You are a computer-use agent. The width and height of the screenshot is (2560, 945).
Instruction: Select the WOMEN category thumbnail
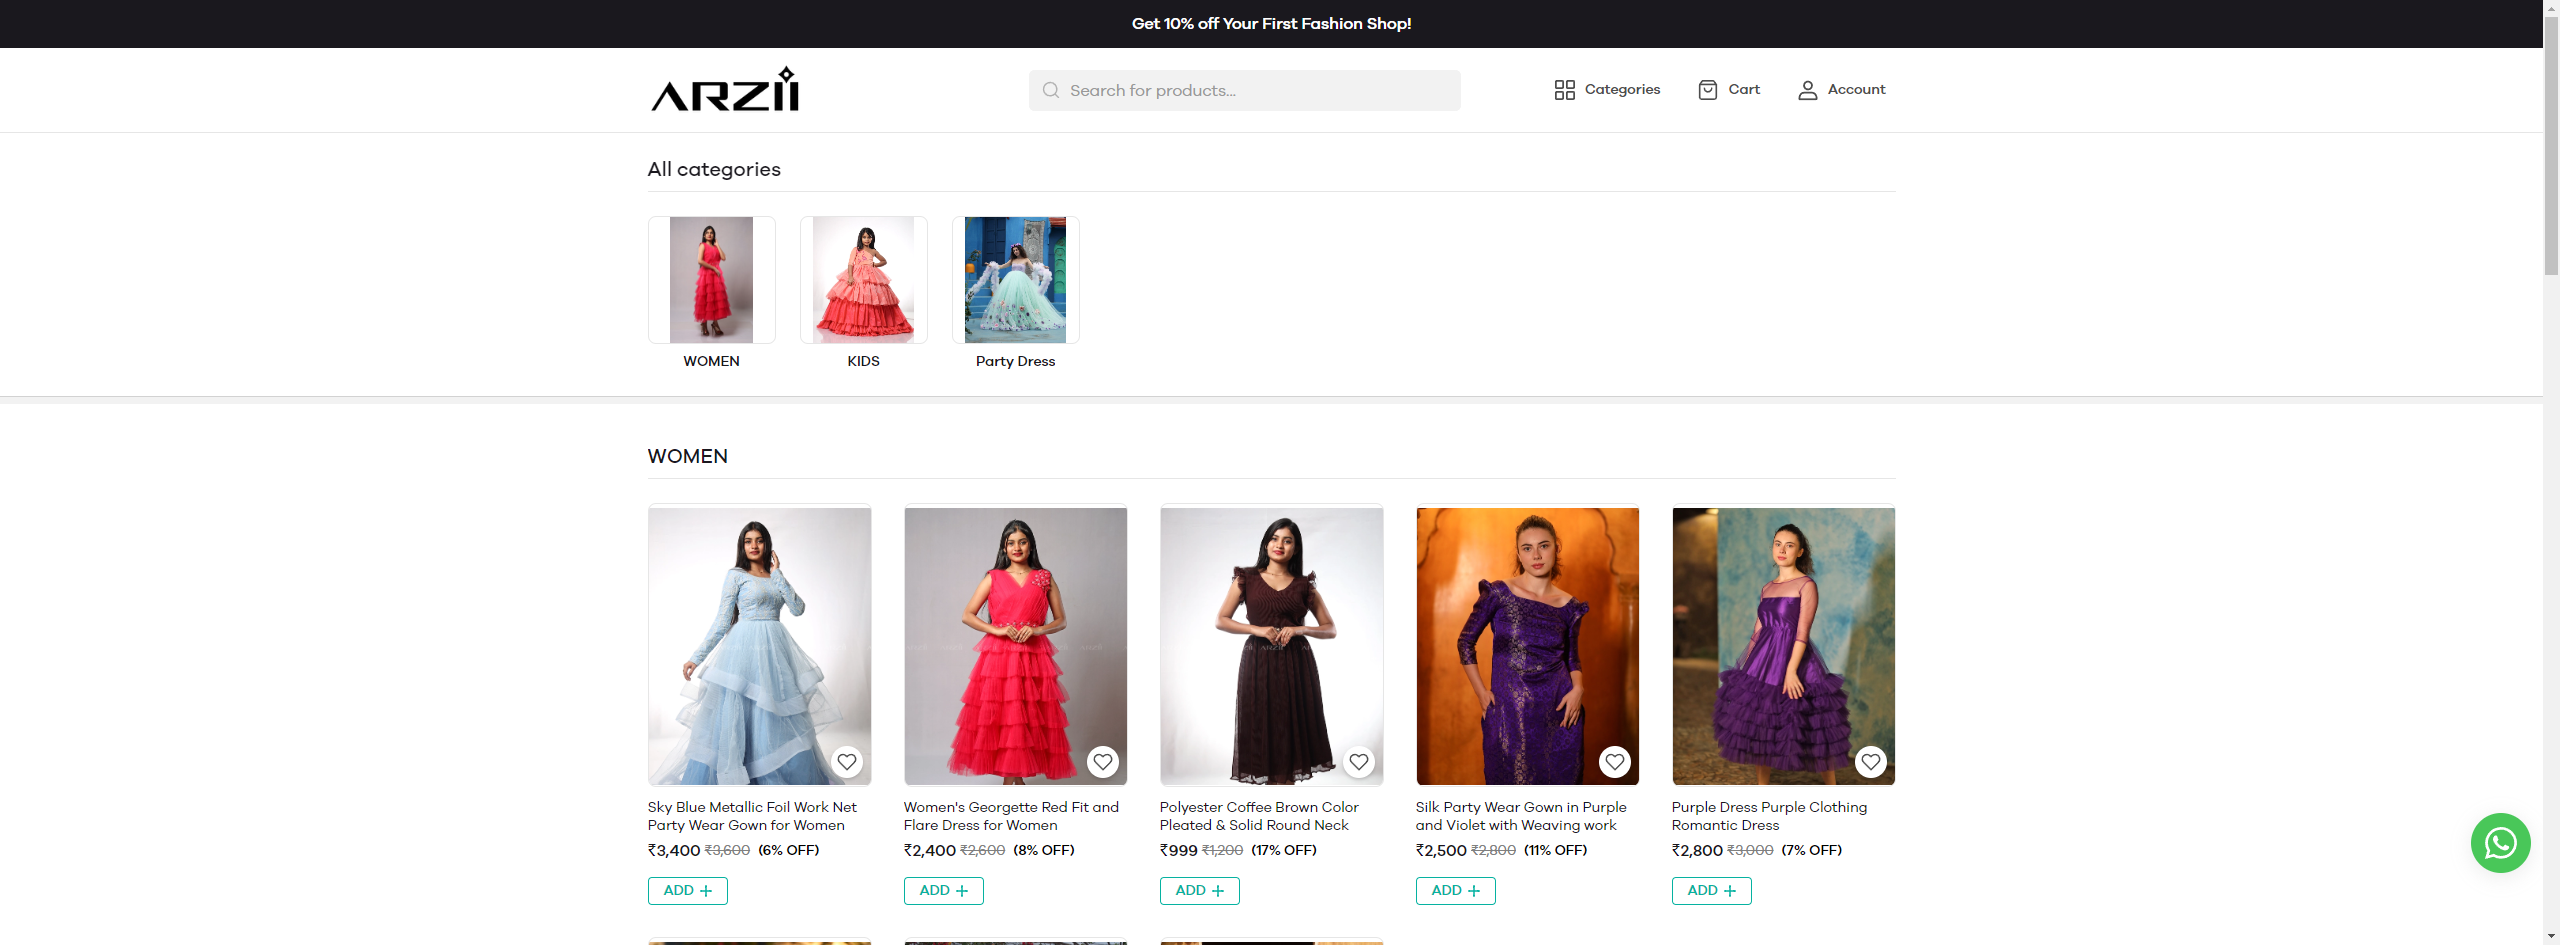point(711,280)
